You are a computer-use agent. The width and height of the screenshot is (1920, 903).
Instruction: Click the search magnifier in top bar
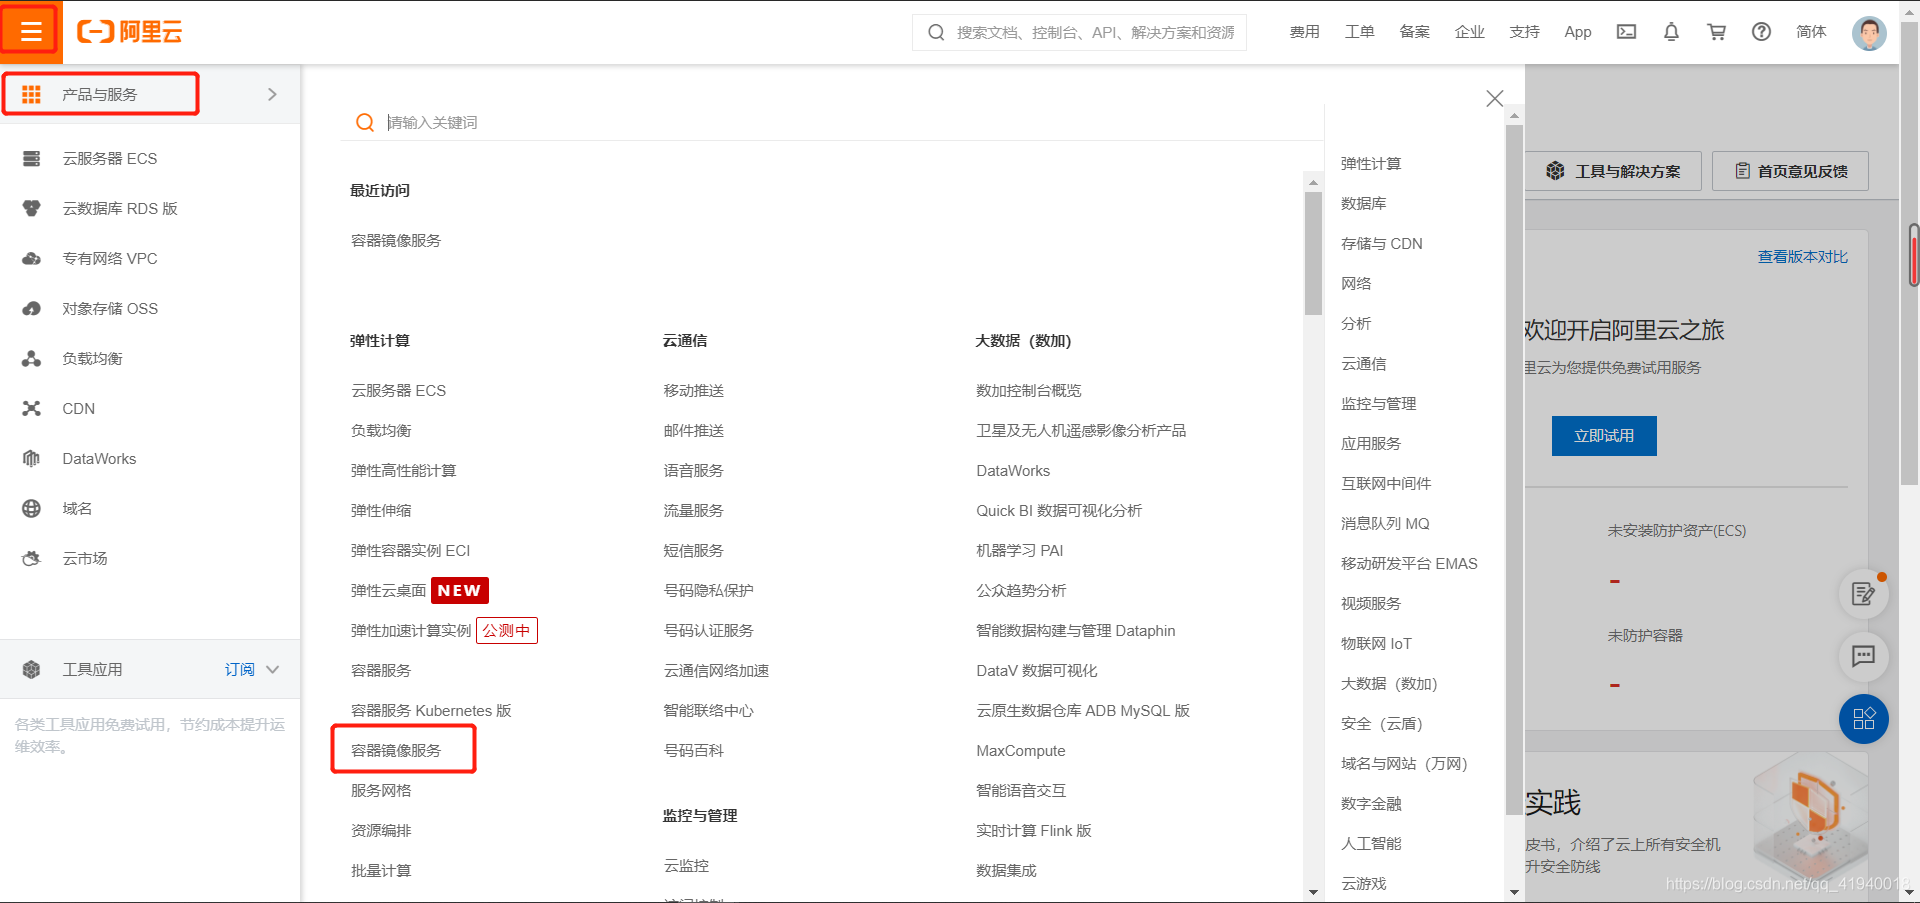tap(936, 32)
